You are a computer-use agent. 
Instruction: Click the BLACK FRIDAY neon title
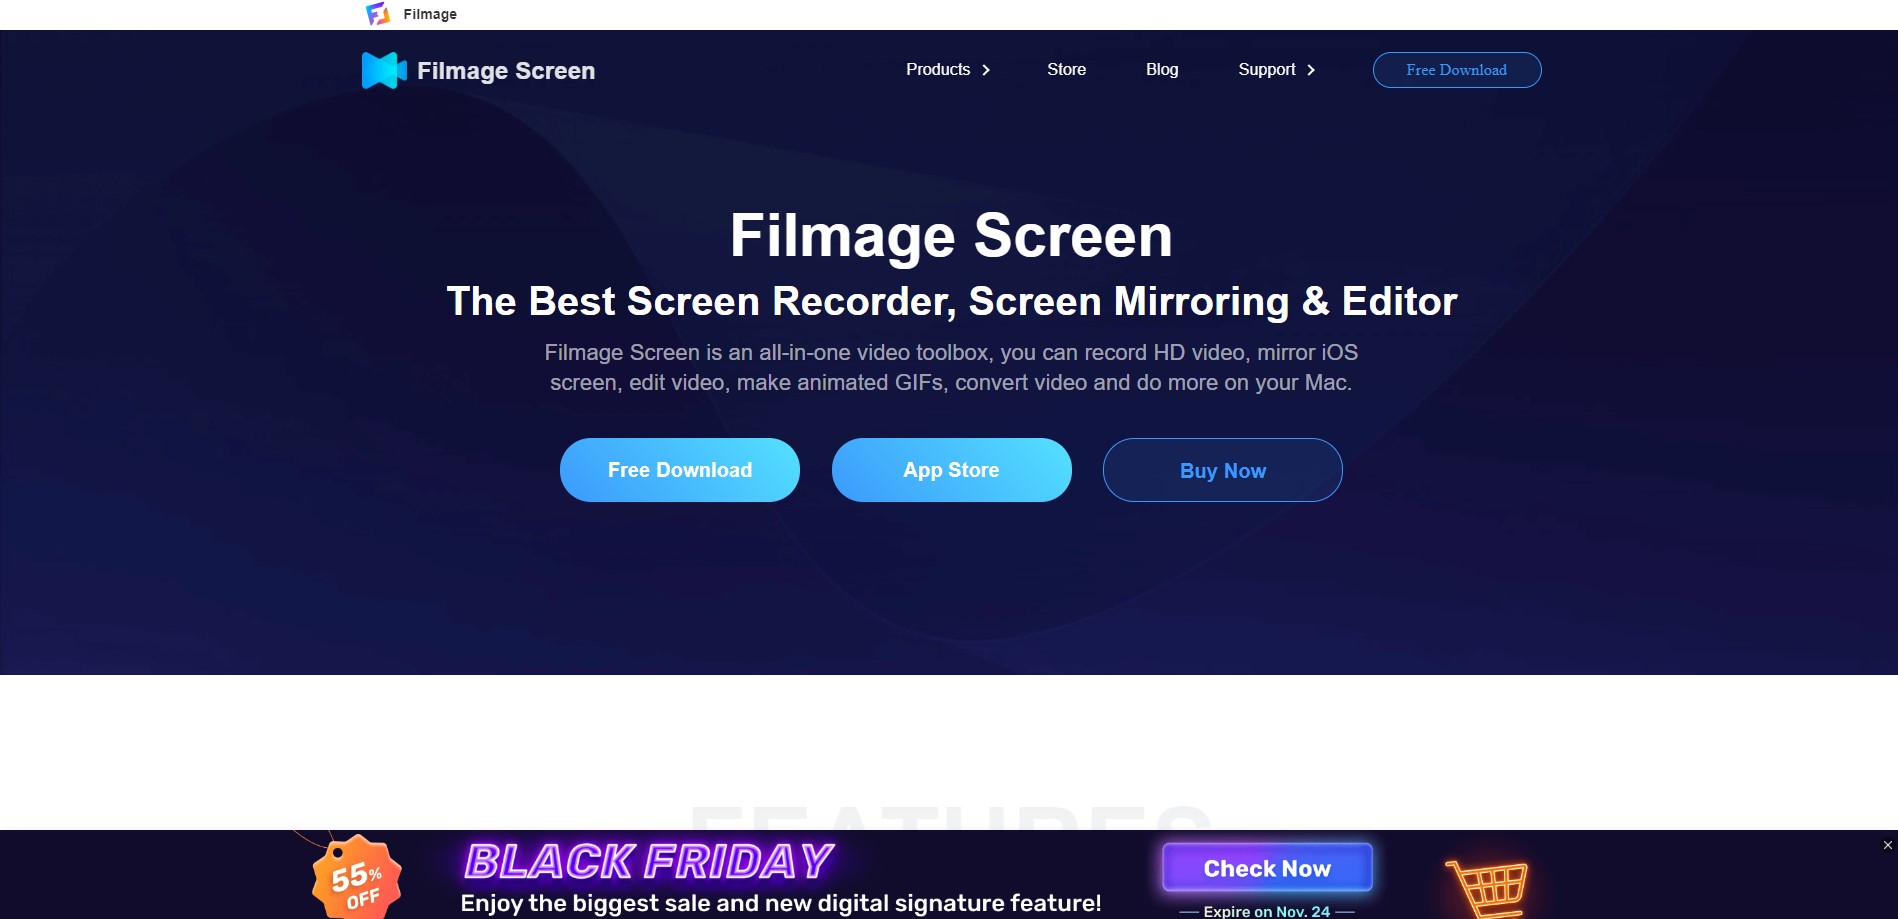[649, 861]
